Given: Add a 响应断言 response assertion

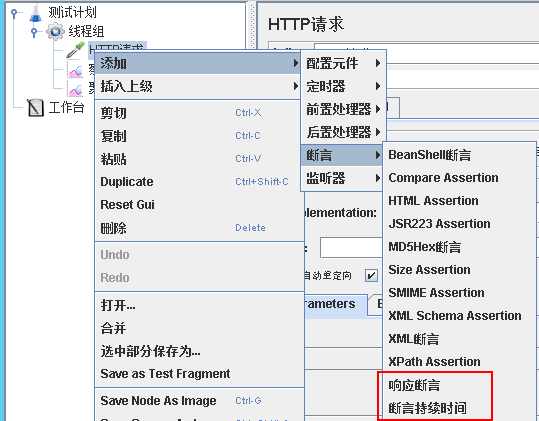Looking at the screenshot, I should (459, 385).
